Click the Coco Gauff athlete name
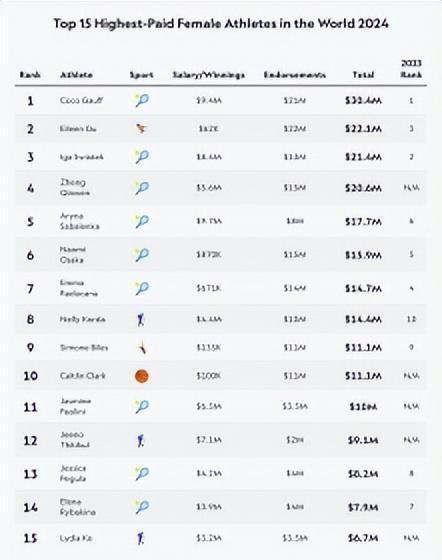The height and width of the screenshot is (560, 442). [81, 100]
